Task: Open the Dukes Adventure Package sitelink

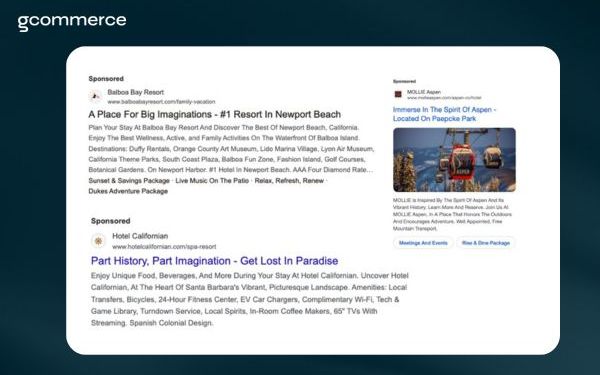Action: pos(128,191)
